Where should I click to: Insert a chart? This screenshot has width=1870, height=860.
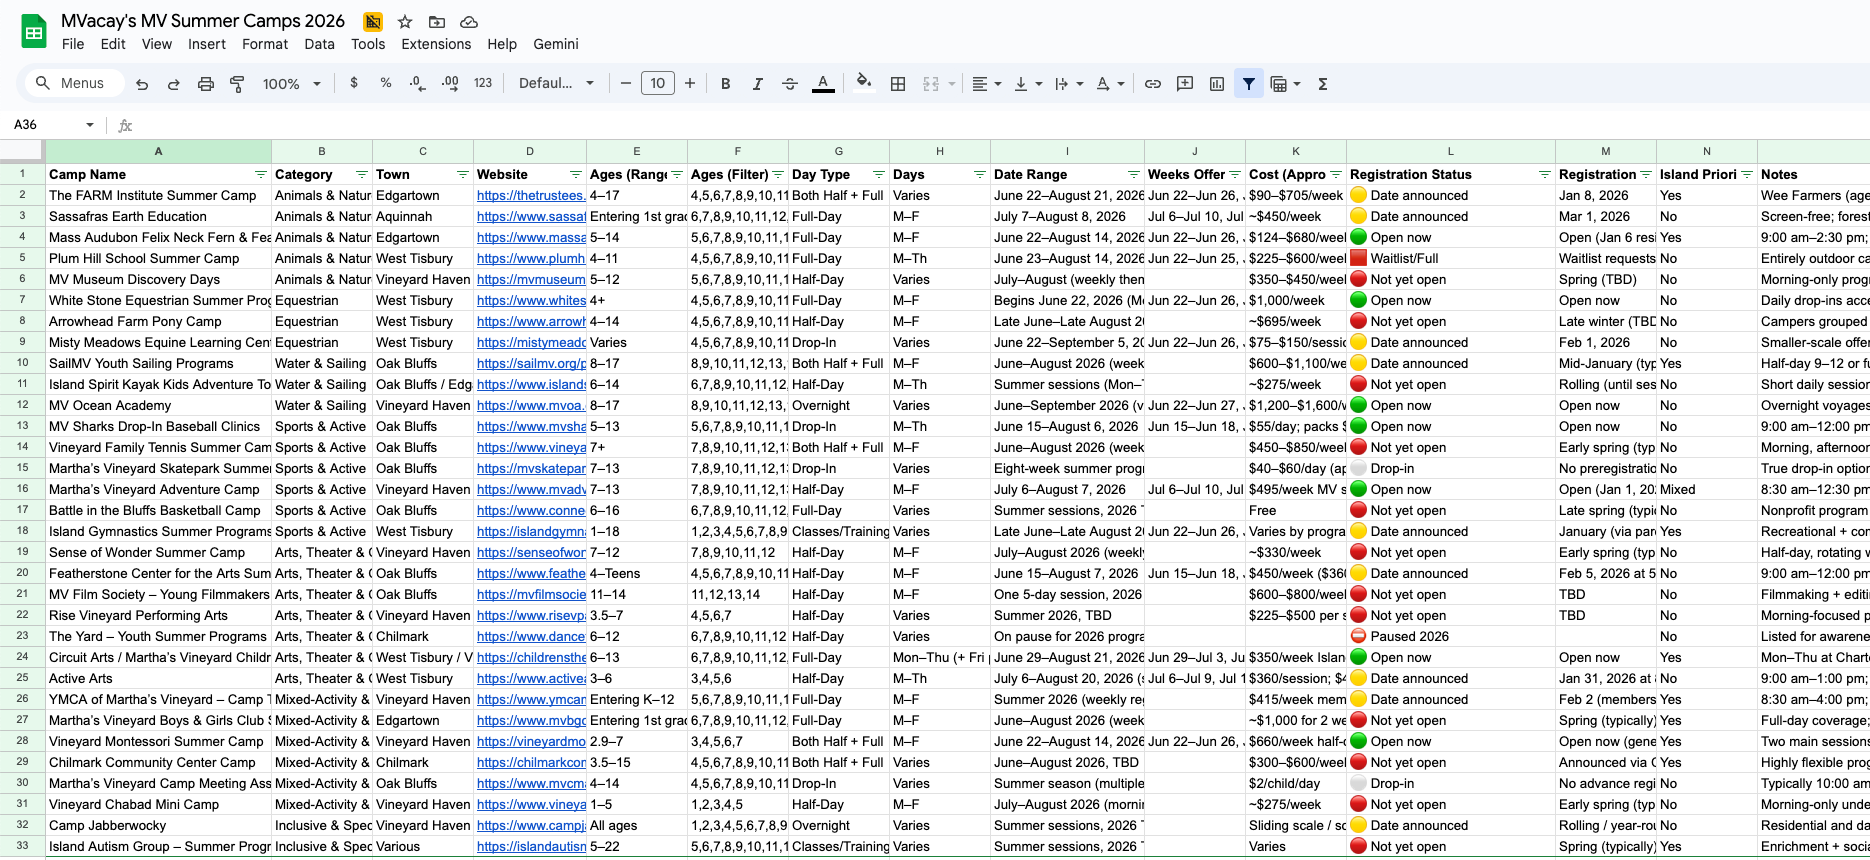[1217, 84]
